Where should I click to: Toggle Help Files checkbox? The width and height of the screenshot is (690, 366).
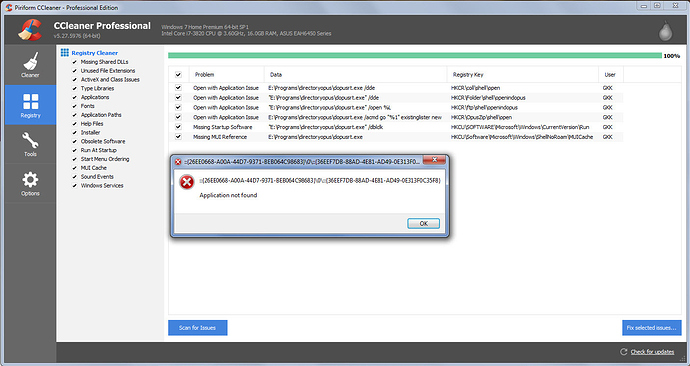[x=74, y=124]
